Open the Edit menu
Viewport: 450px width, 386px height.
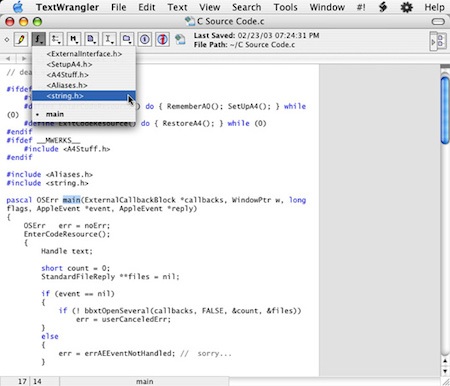click(147, 7)
